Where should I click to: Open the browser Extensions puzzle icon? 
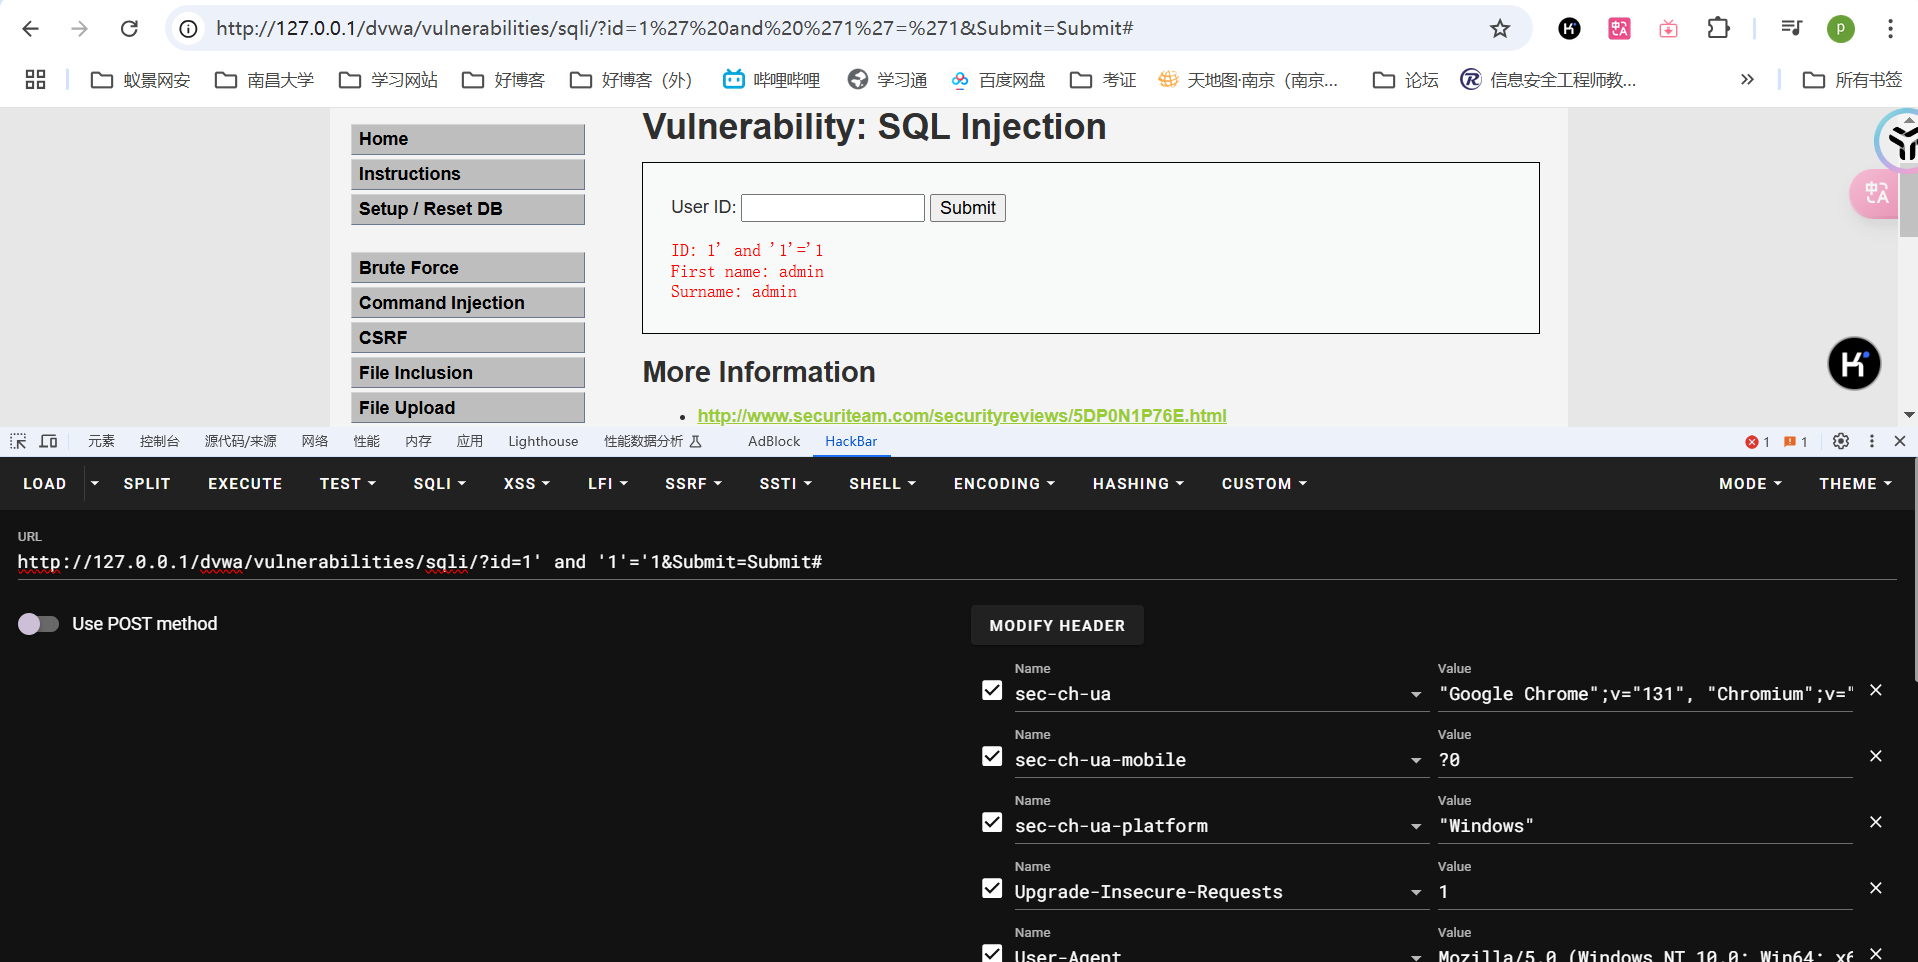(x=1718, y=29)
